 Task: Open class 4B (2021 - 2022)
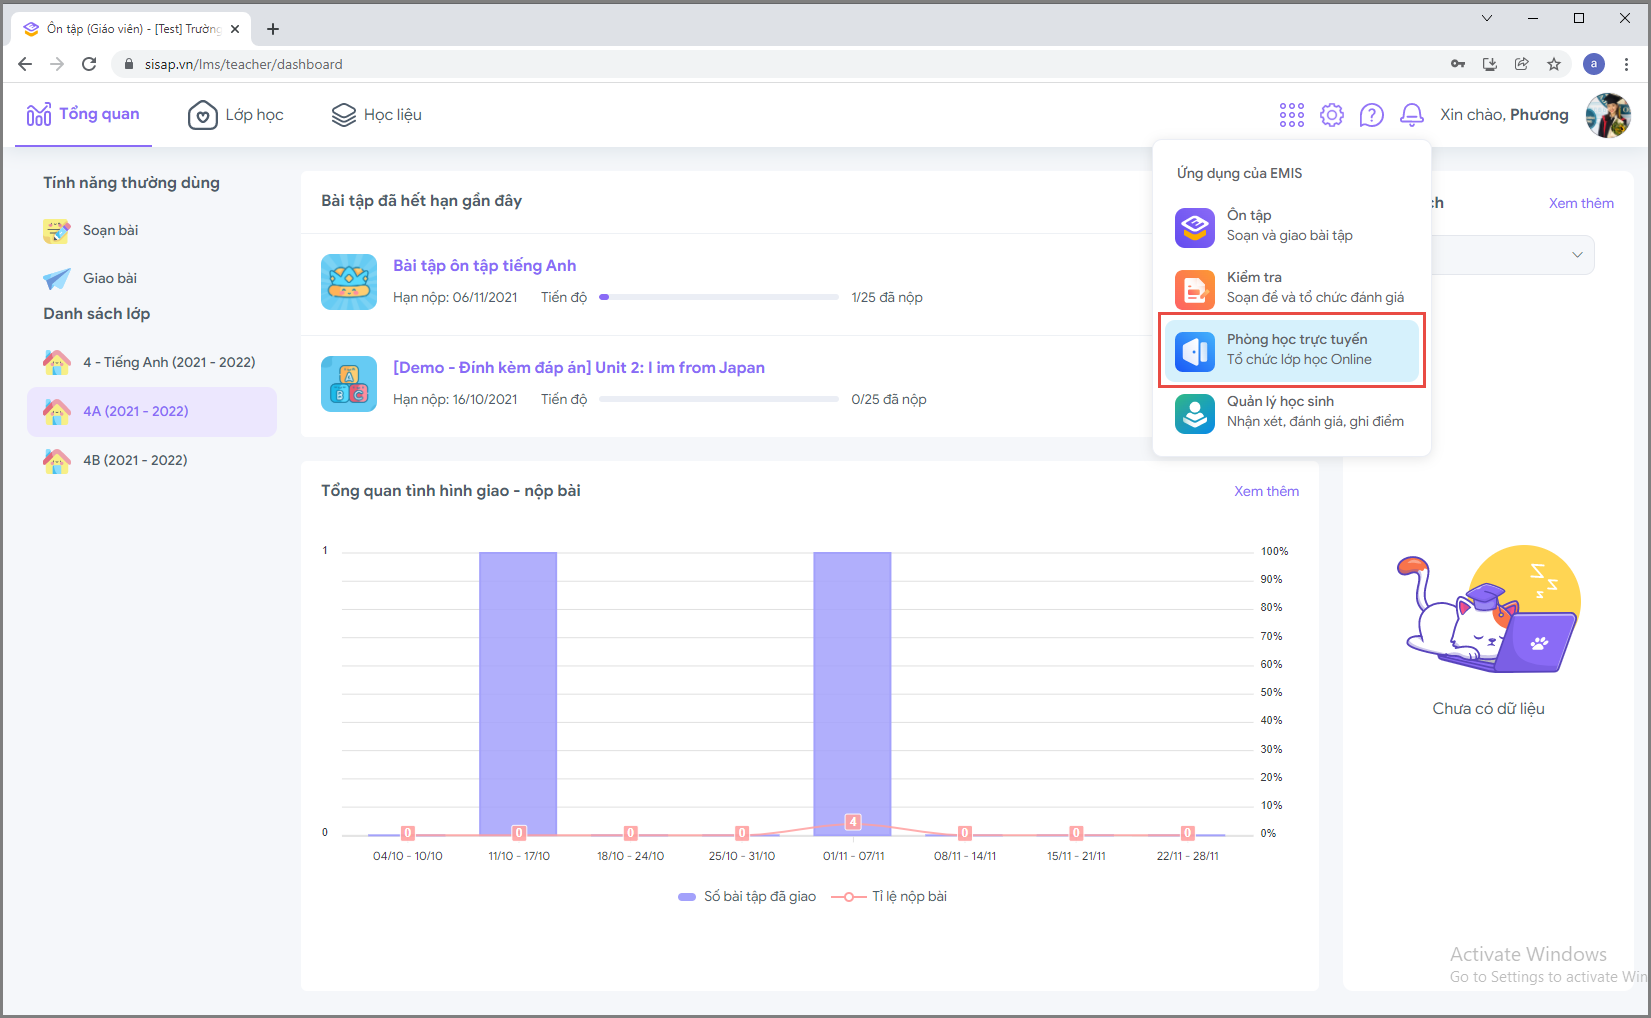pos(152,460)
